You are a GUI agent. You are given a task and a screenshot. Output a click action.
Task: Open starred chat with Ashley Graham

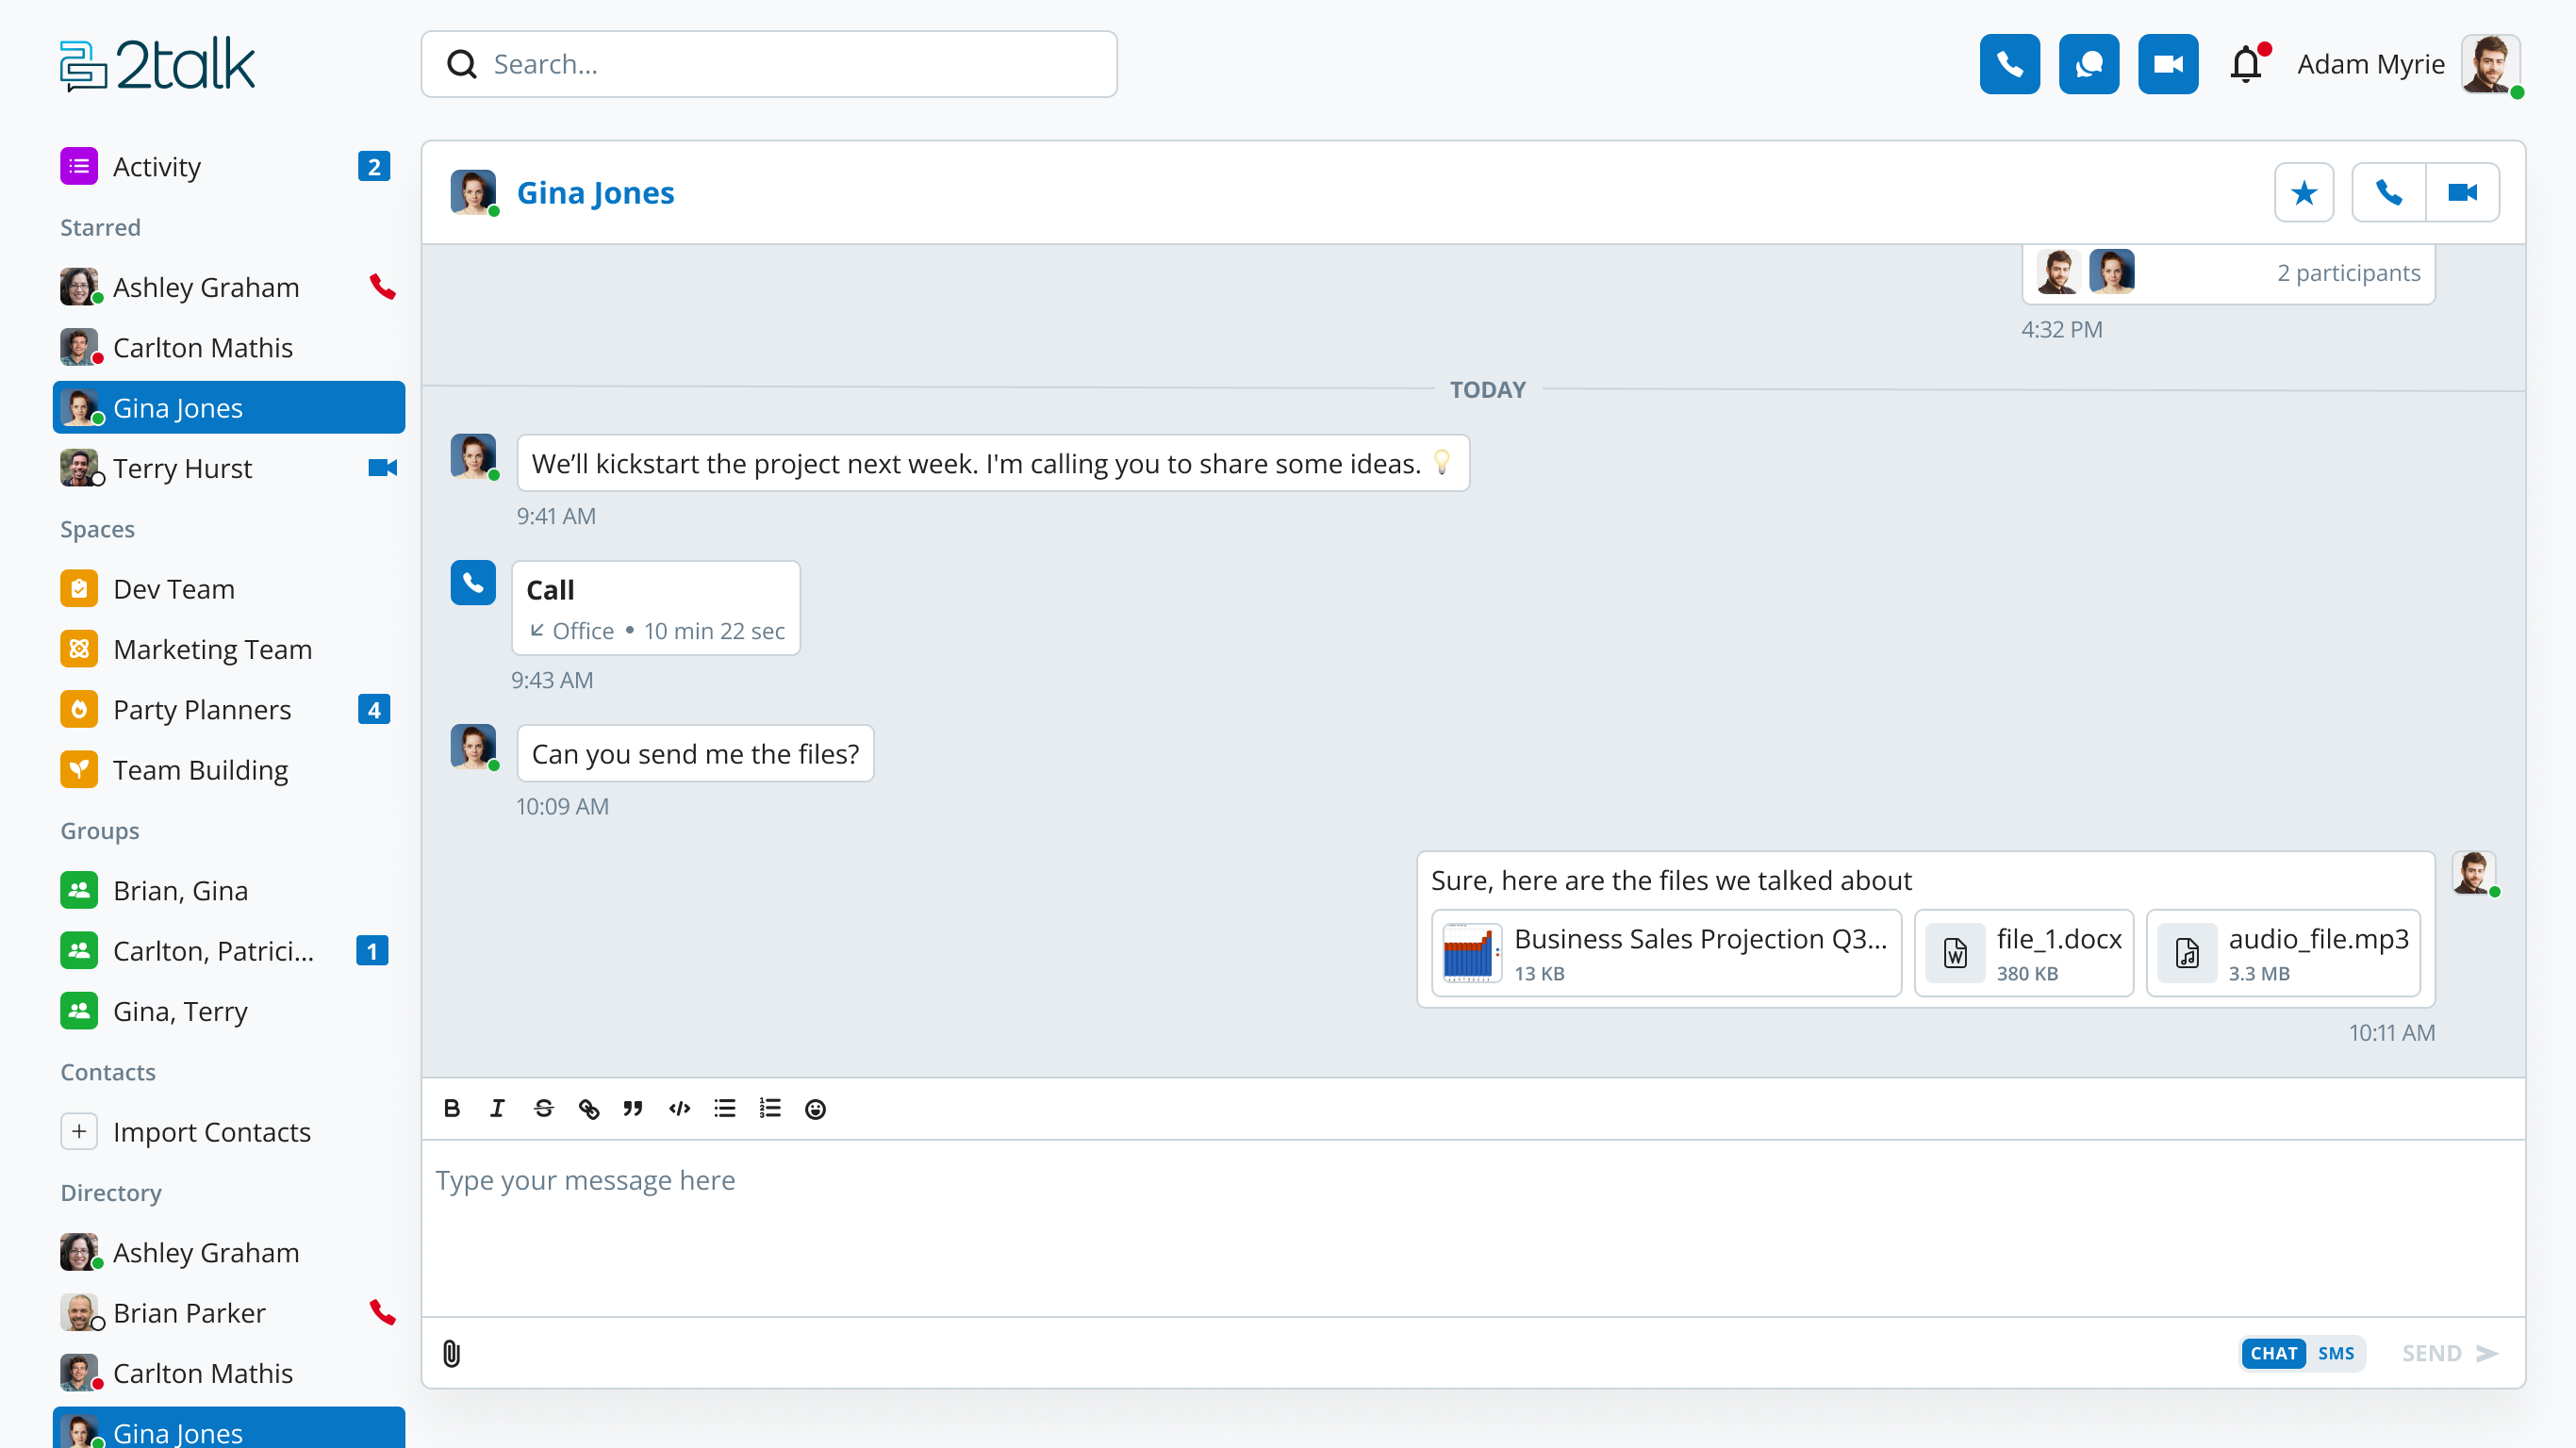(228, 287)
